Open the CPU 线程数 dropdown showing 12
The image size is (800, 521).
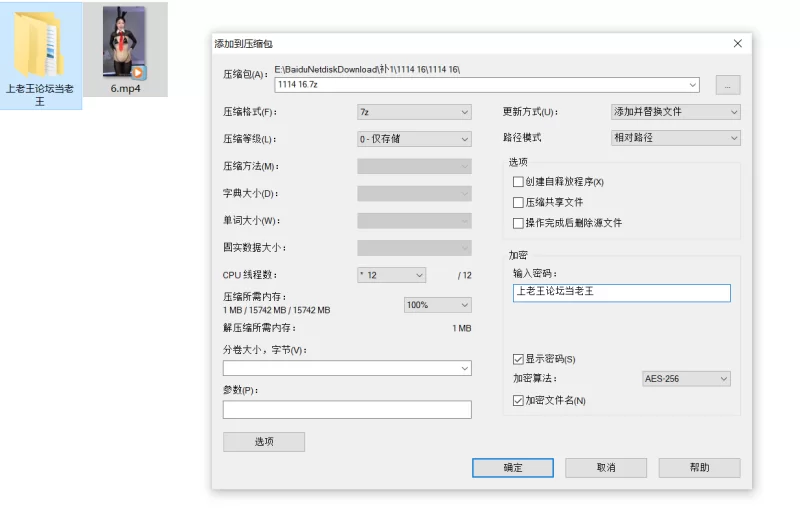tap(391, 275)
